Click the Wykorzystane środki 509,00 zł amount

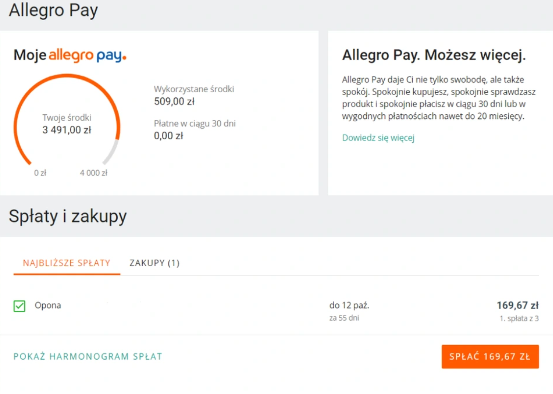point(174,102)
